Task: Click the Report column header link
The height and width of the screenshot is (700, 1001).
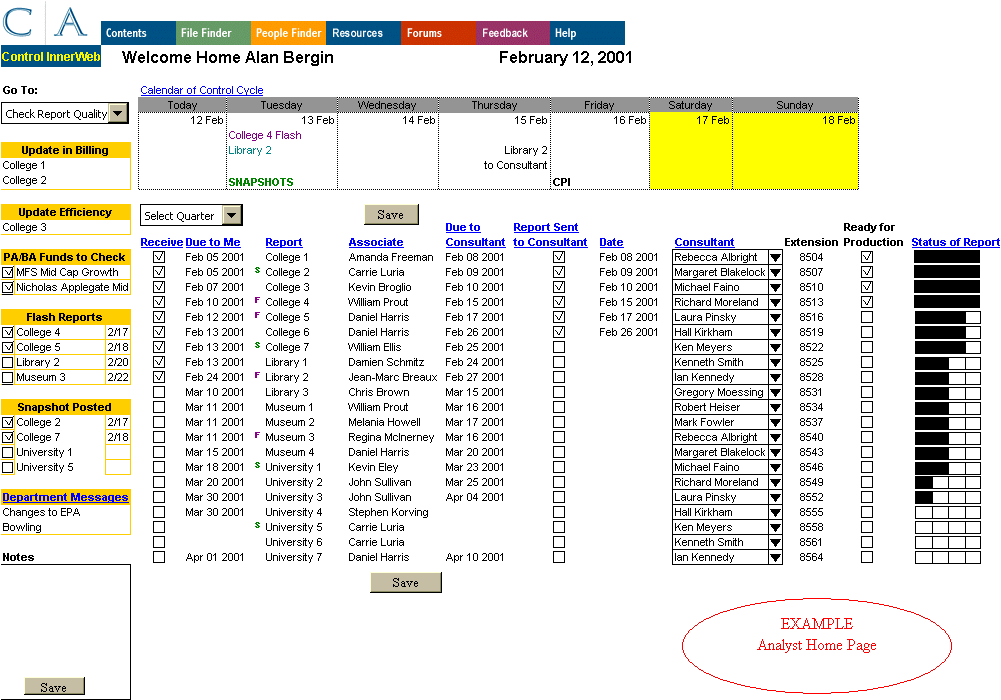Action: pos(283,242)
